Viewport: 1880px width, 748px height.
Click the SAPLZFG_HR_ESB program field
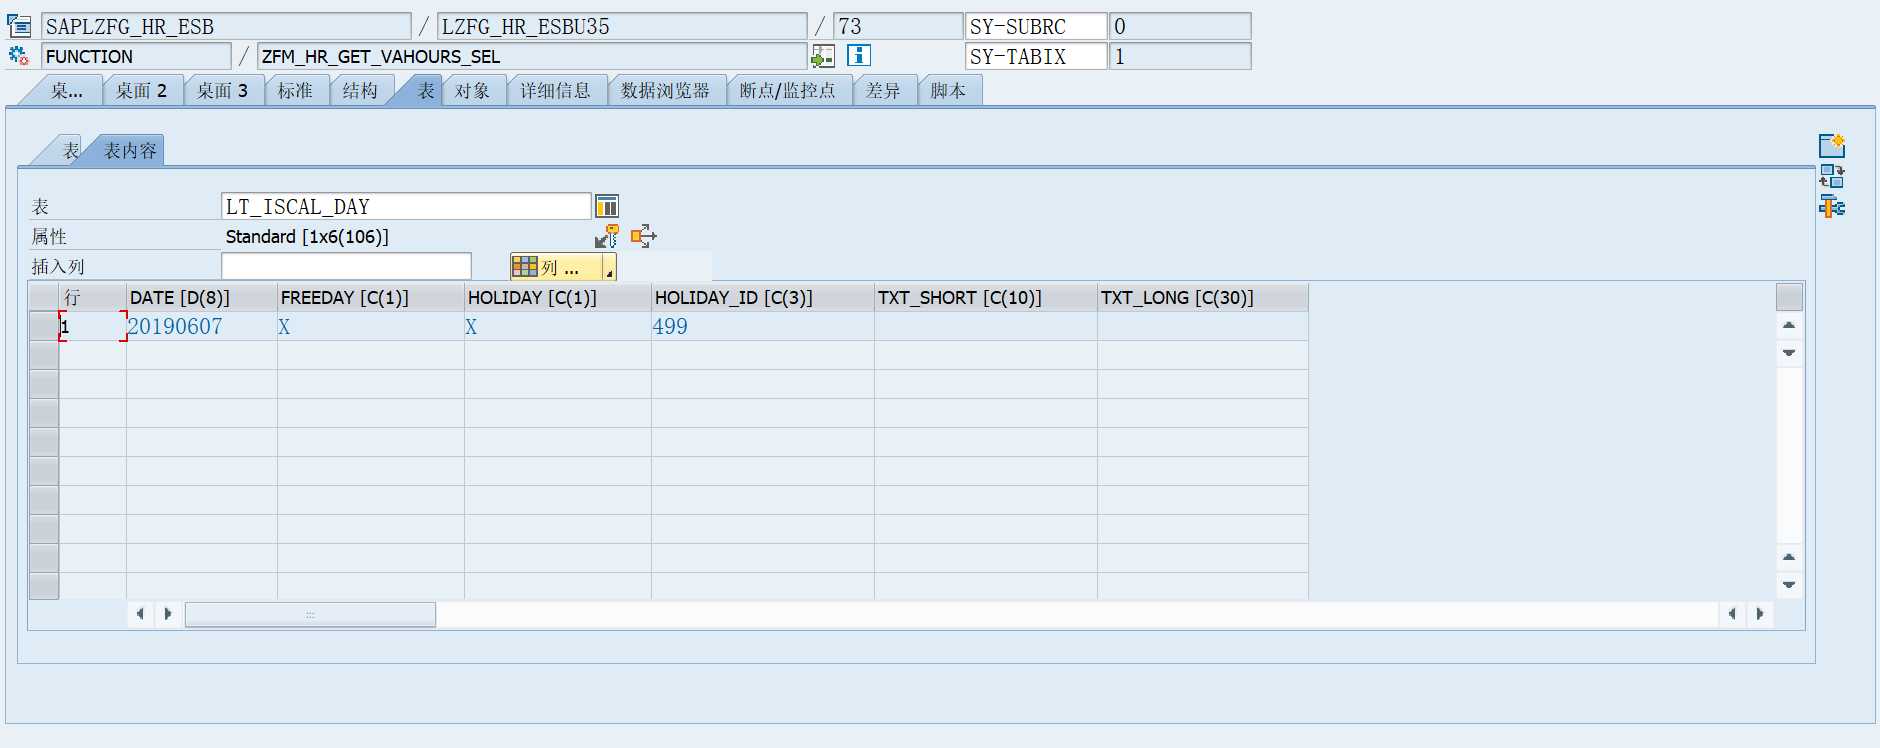tap(226, 26)
